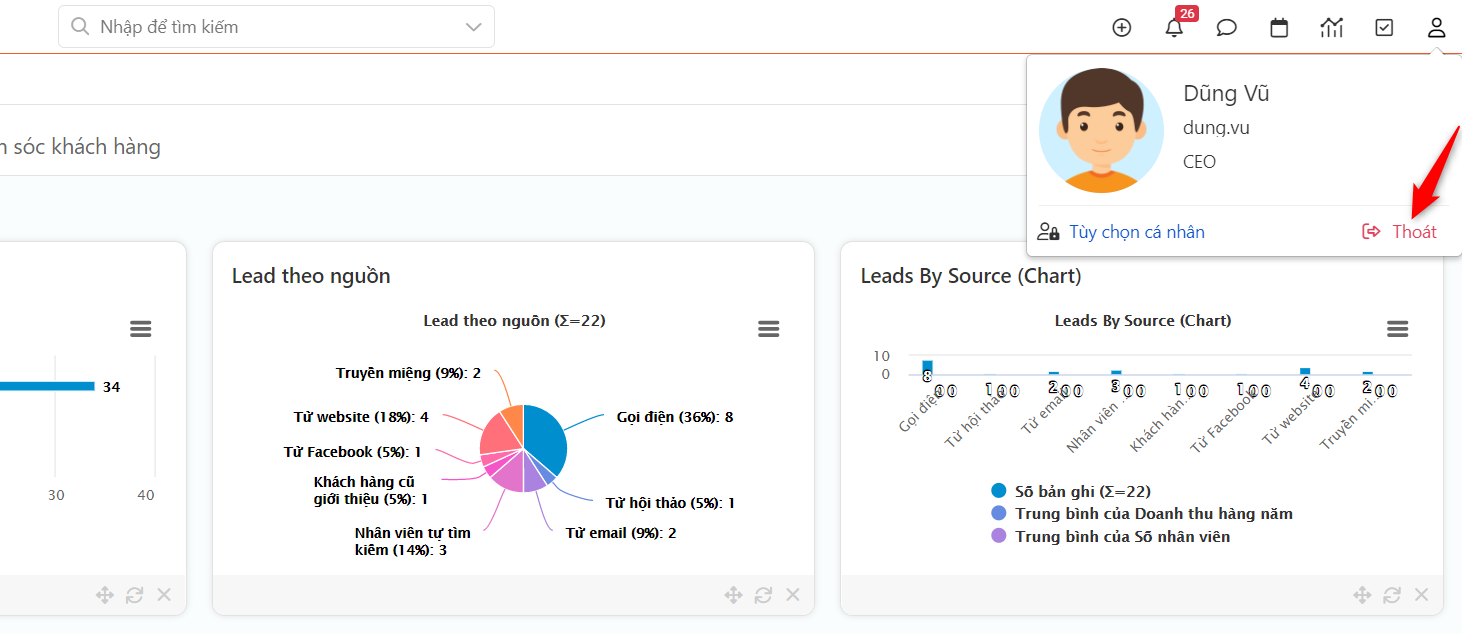Open the reports chart icon
Image resolution: width=1462 pixels, height=634 pixels.
point(1331,28)
